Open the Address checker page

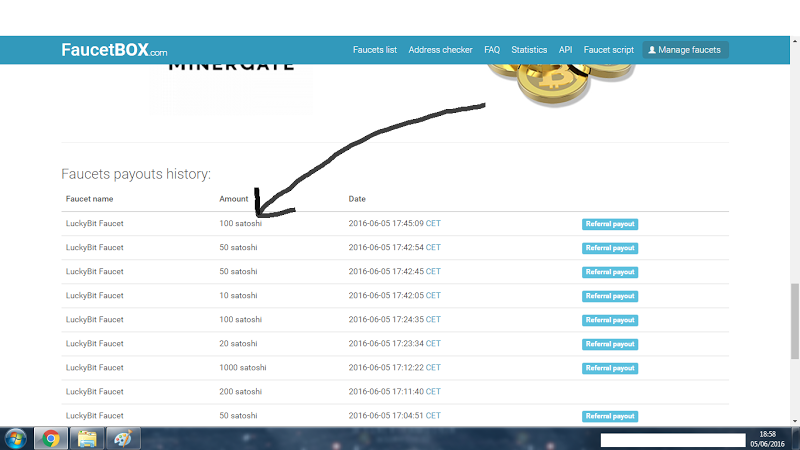click(x=440, y=50)
